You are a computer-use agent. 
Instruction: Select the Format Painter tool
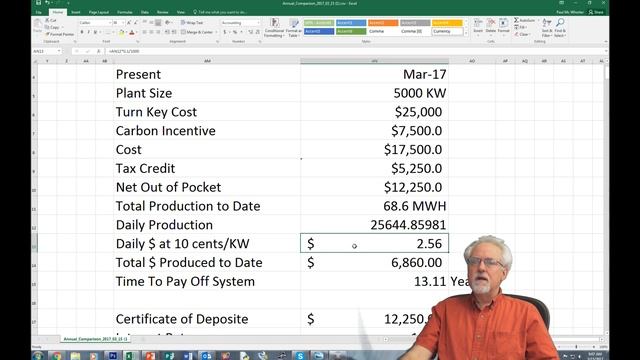click(x=60, y=34)
